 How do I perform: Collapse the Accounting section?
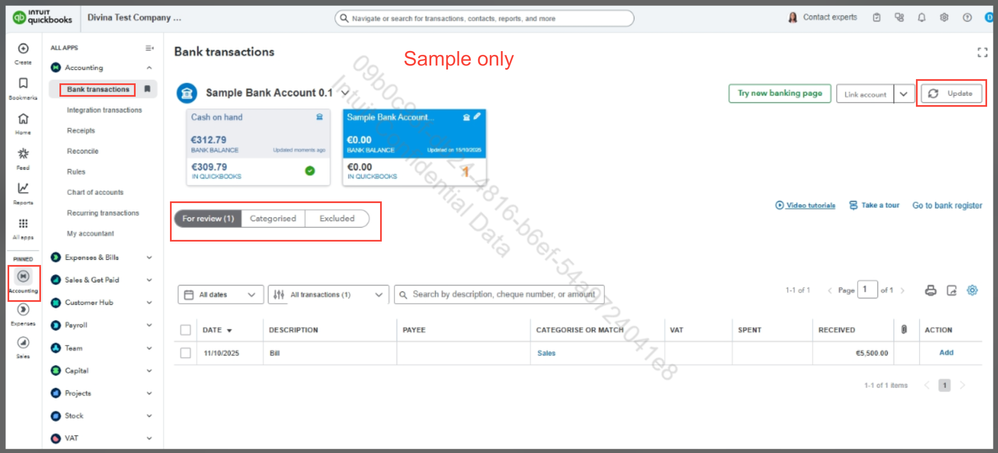pos(150,67)
